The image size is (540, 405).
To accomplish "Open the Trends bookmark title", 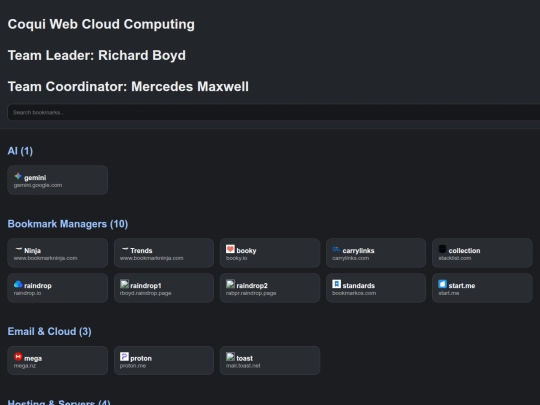I will click(x=141, y=251).
